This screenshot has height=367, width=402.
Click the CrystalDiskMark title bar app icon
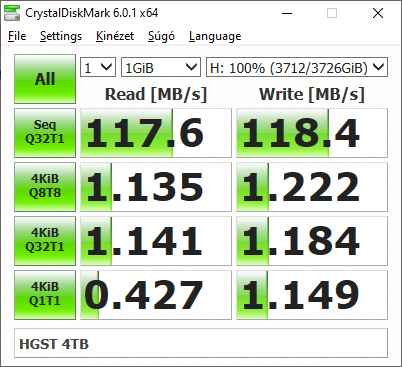pyautogui.click(x=12, y=13)
